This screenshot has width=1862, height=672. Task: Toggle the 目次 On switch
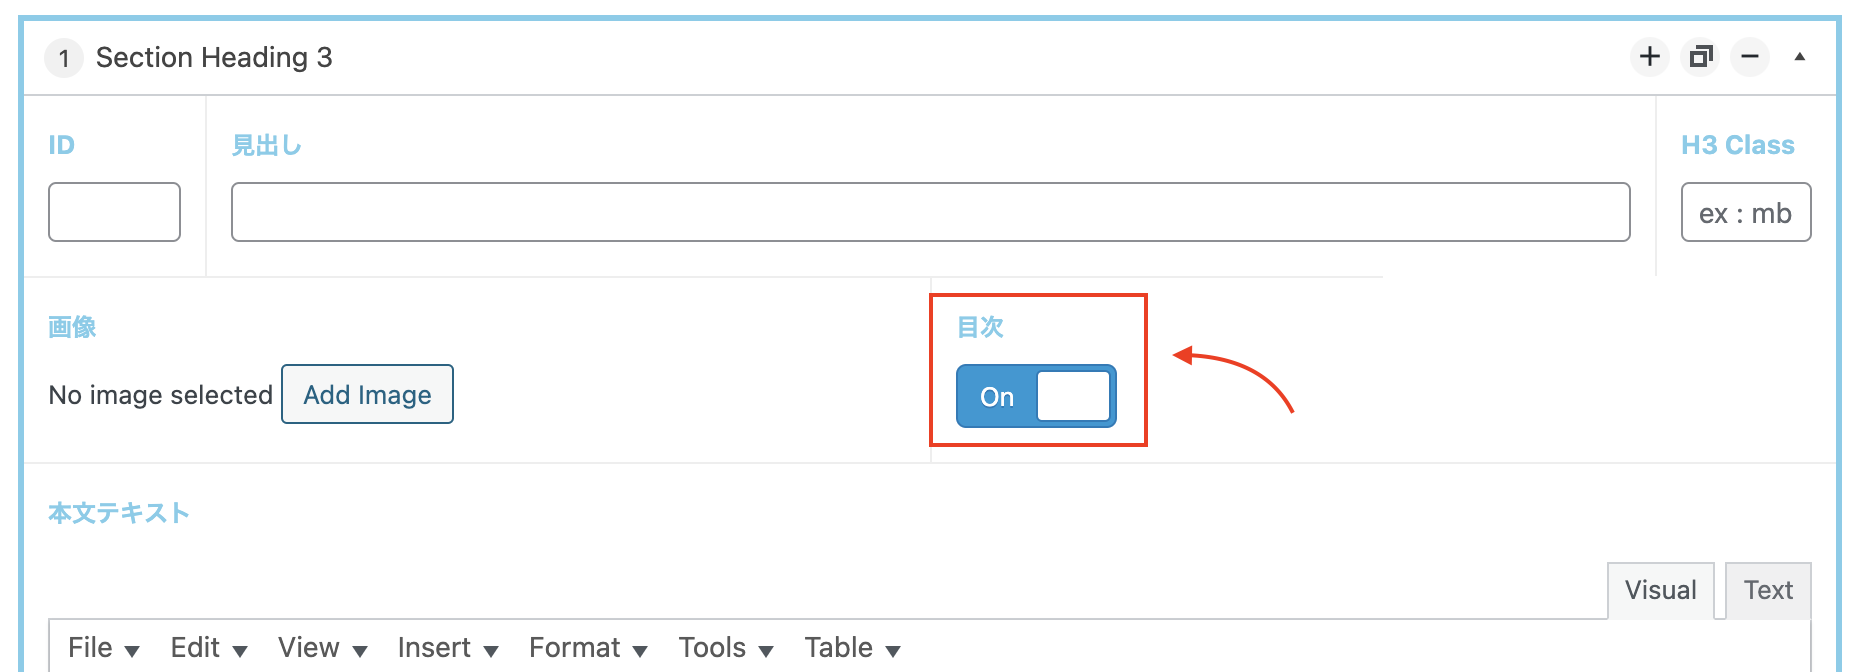click(1036, 396)
